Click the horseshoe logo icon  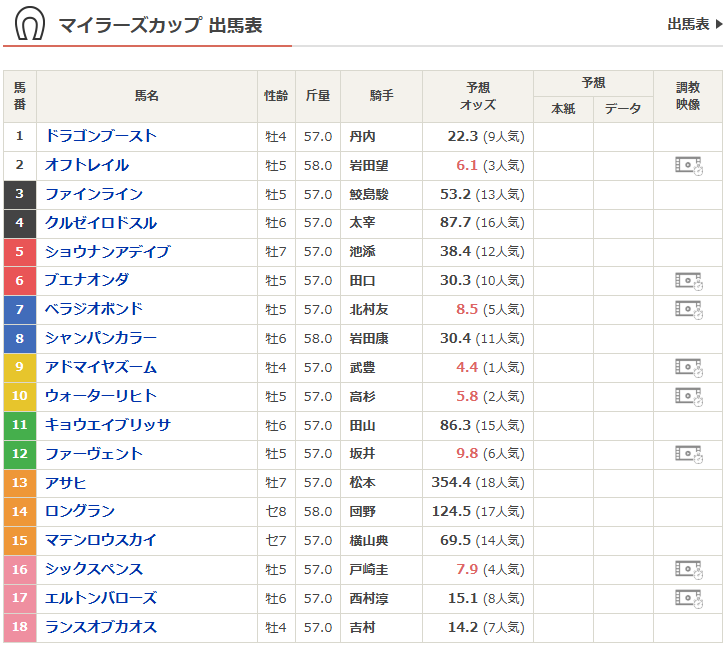coord(31,24)
